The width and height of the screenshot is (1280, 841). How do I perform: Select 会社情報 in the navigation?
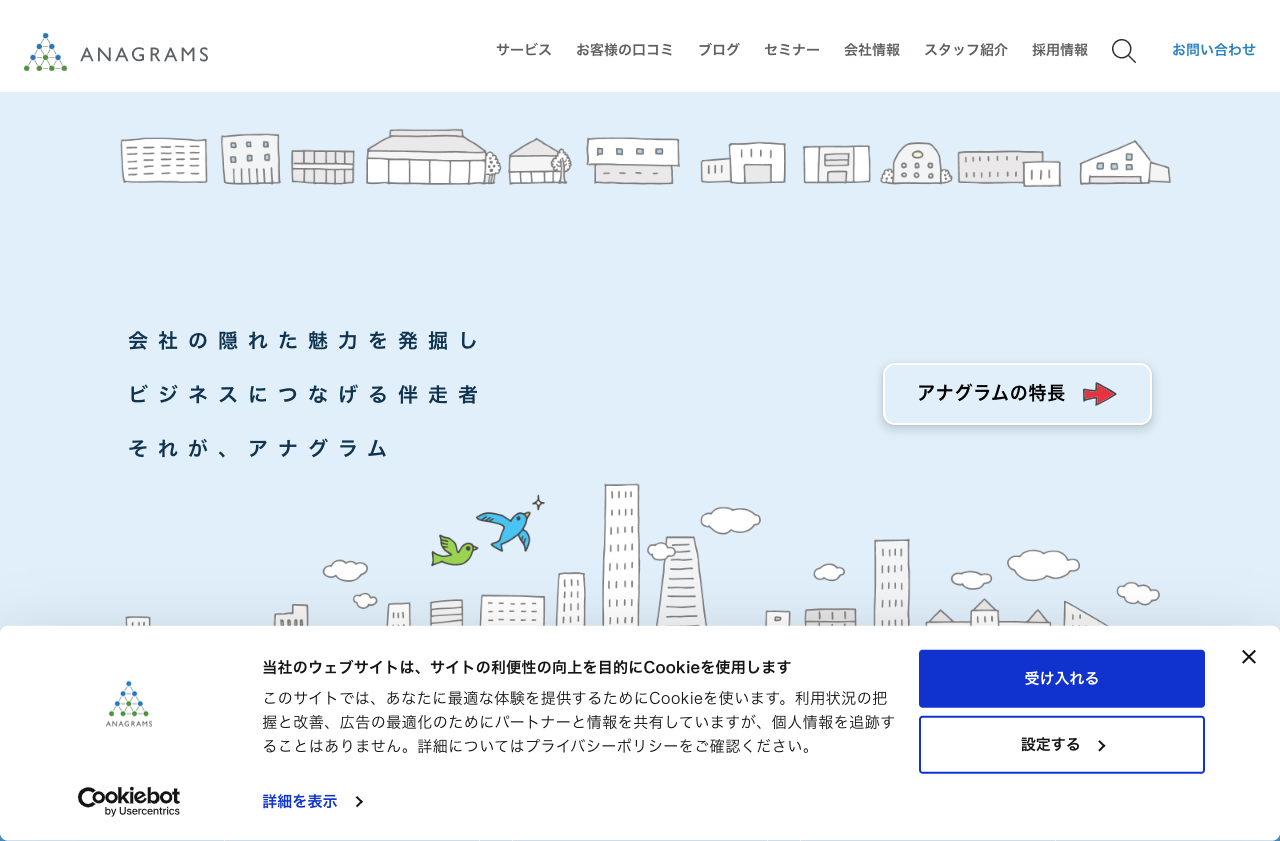point(871,49)
